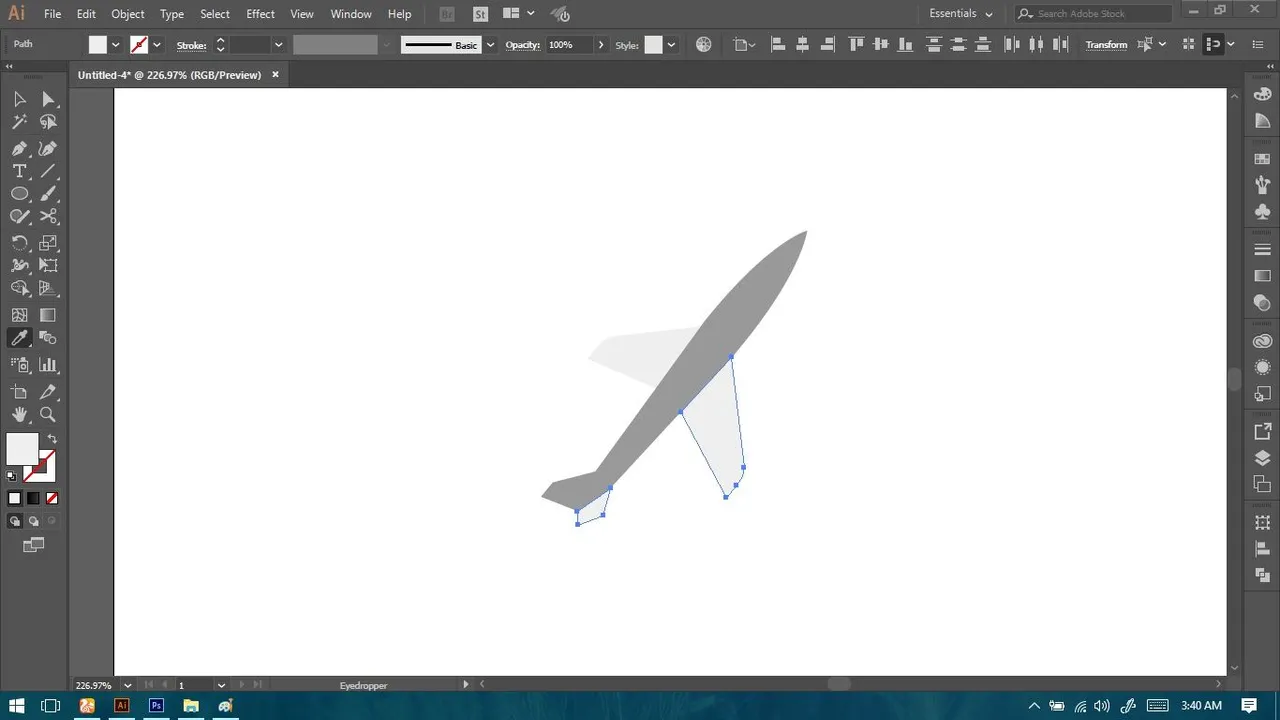This screenshot has height=720, width=1280.
Task: Open the Essentials workspace dropdown
Action: (961, 14)
